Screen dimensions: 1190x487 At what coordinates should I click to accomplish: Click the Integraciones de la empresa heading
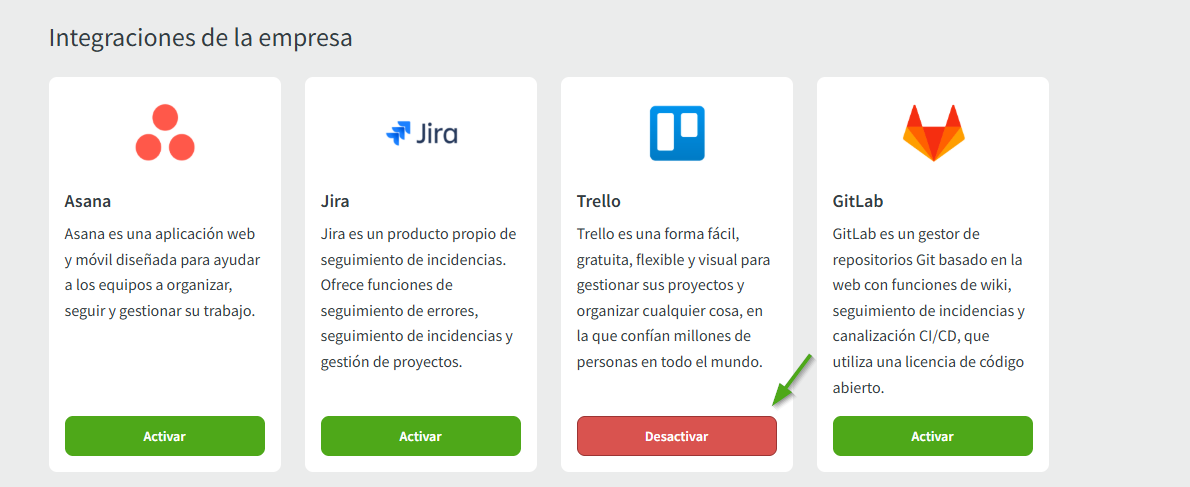click(200, 38)
